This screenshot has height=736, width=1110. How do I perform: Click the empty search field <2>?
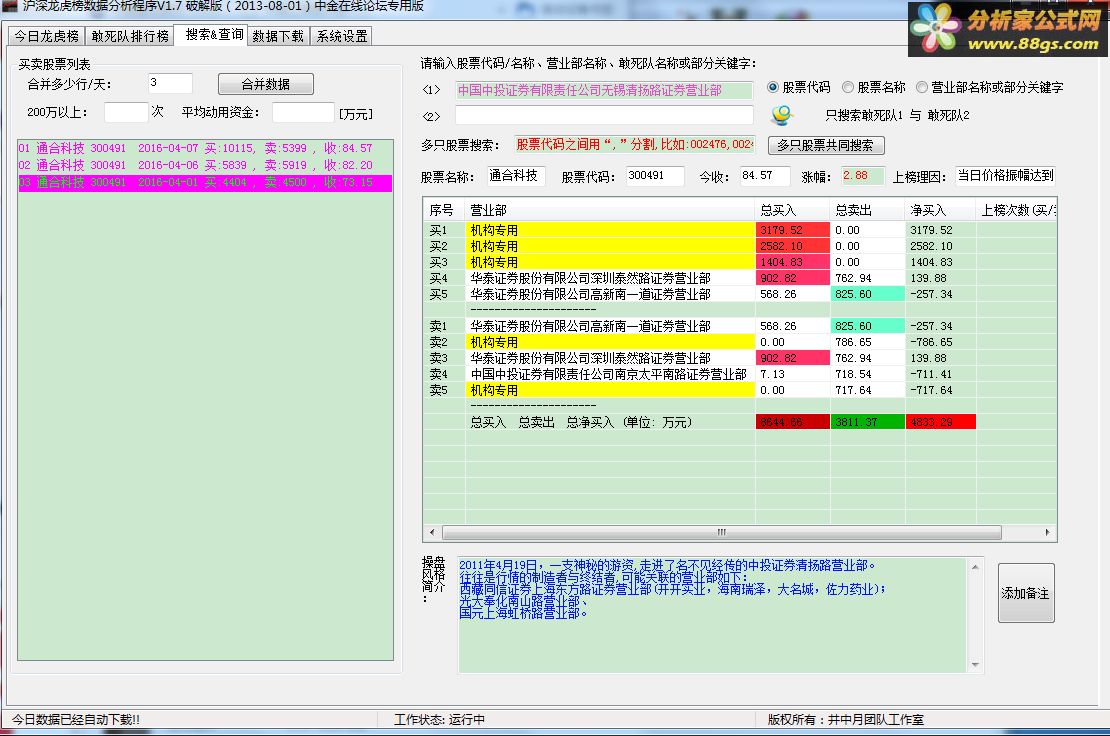604,115
